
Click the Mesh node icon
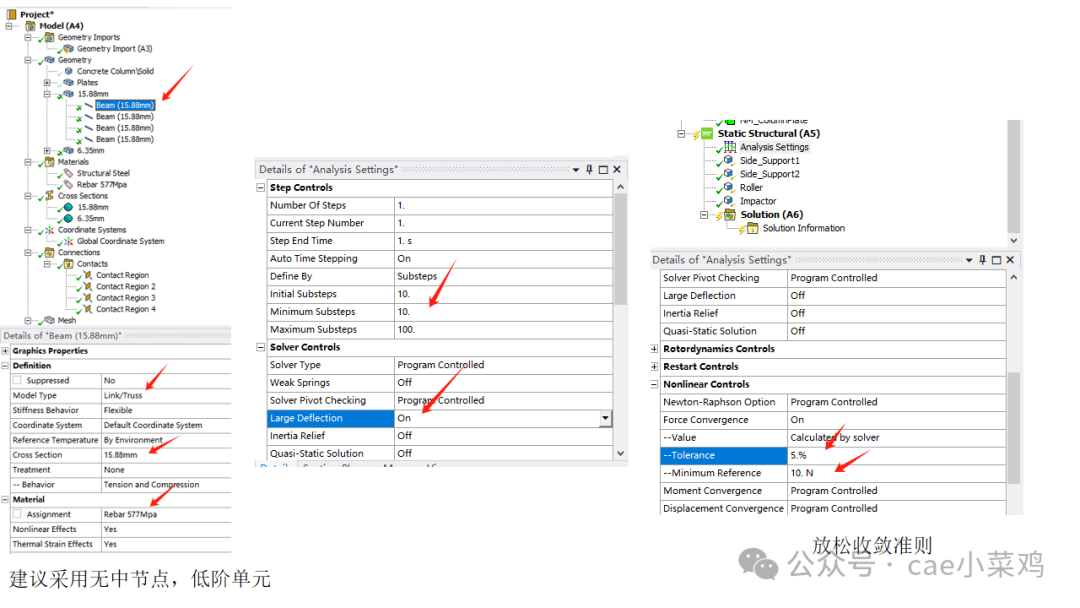click(x=50, y=320)
